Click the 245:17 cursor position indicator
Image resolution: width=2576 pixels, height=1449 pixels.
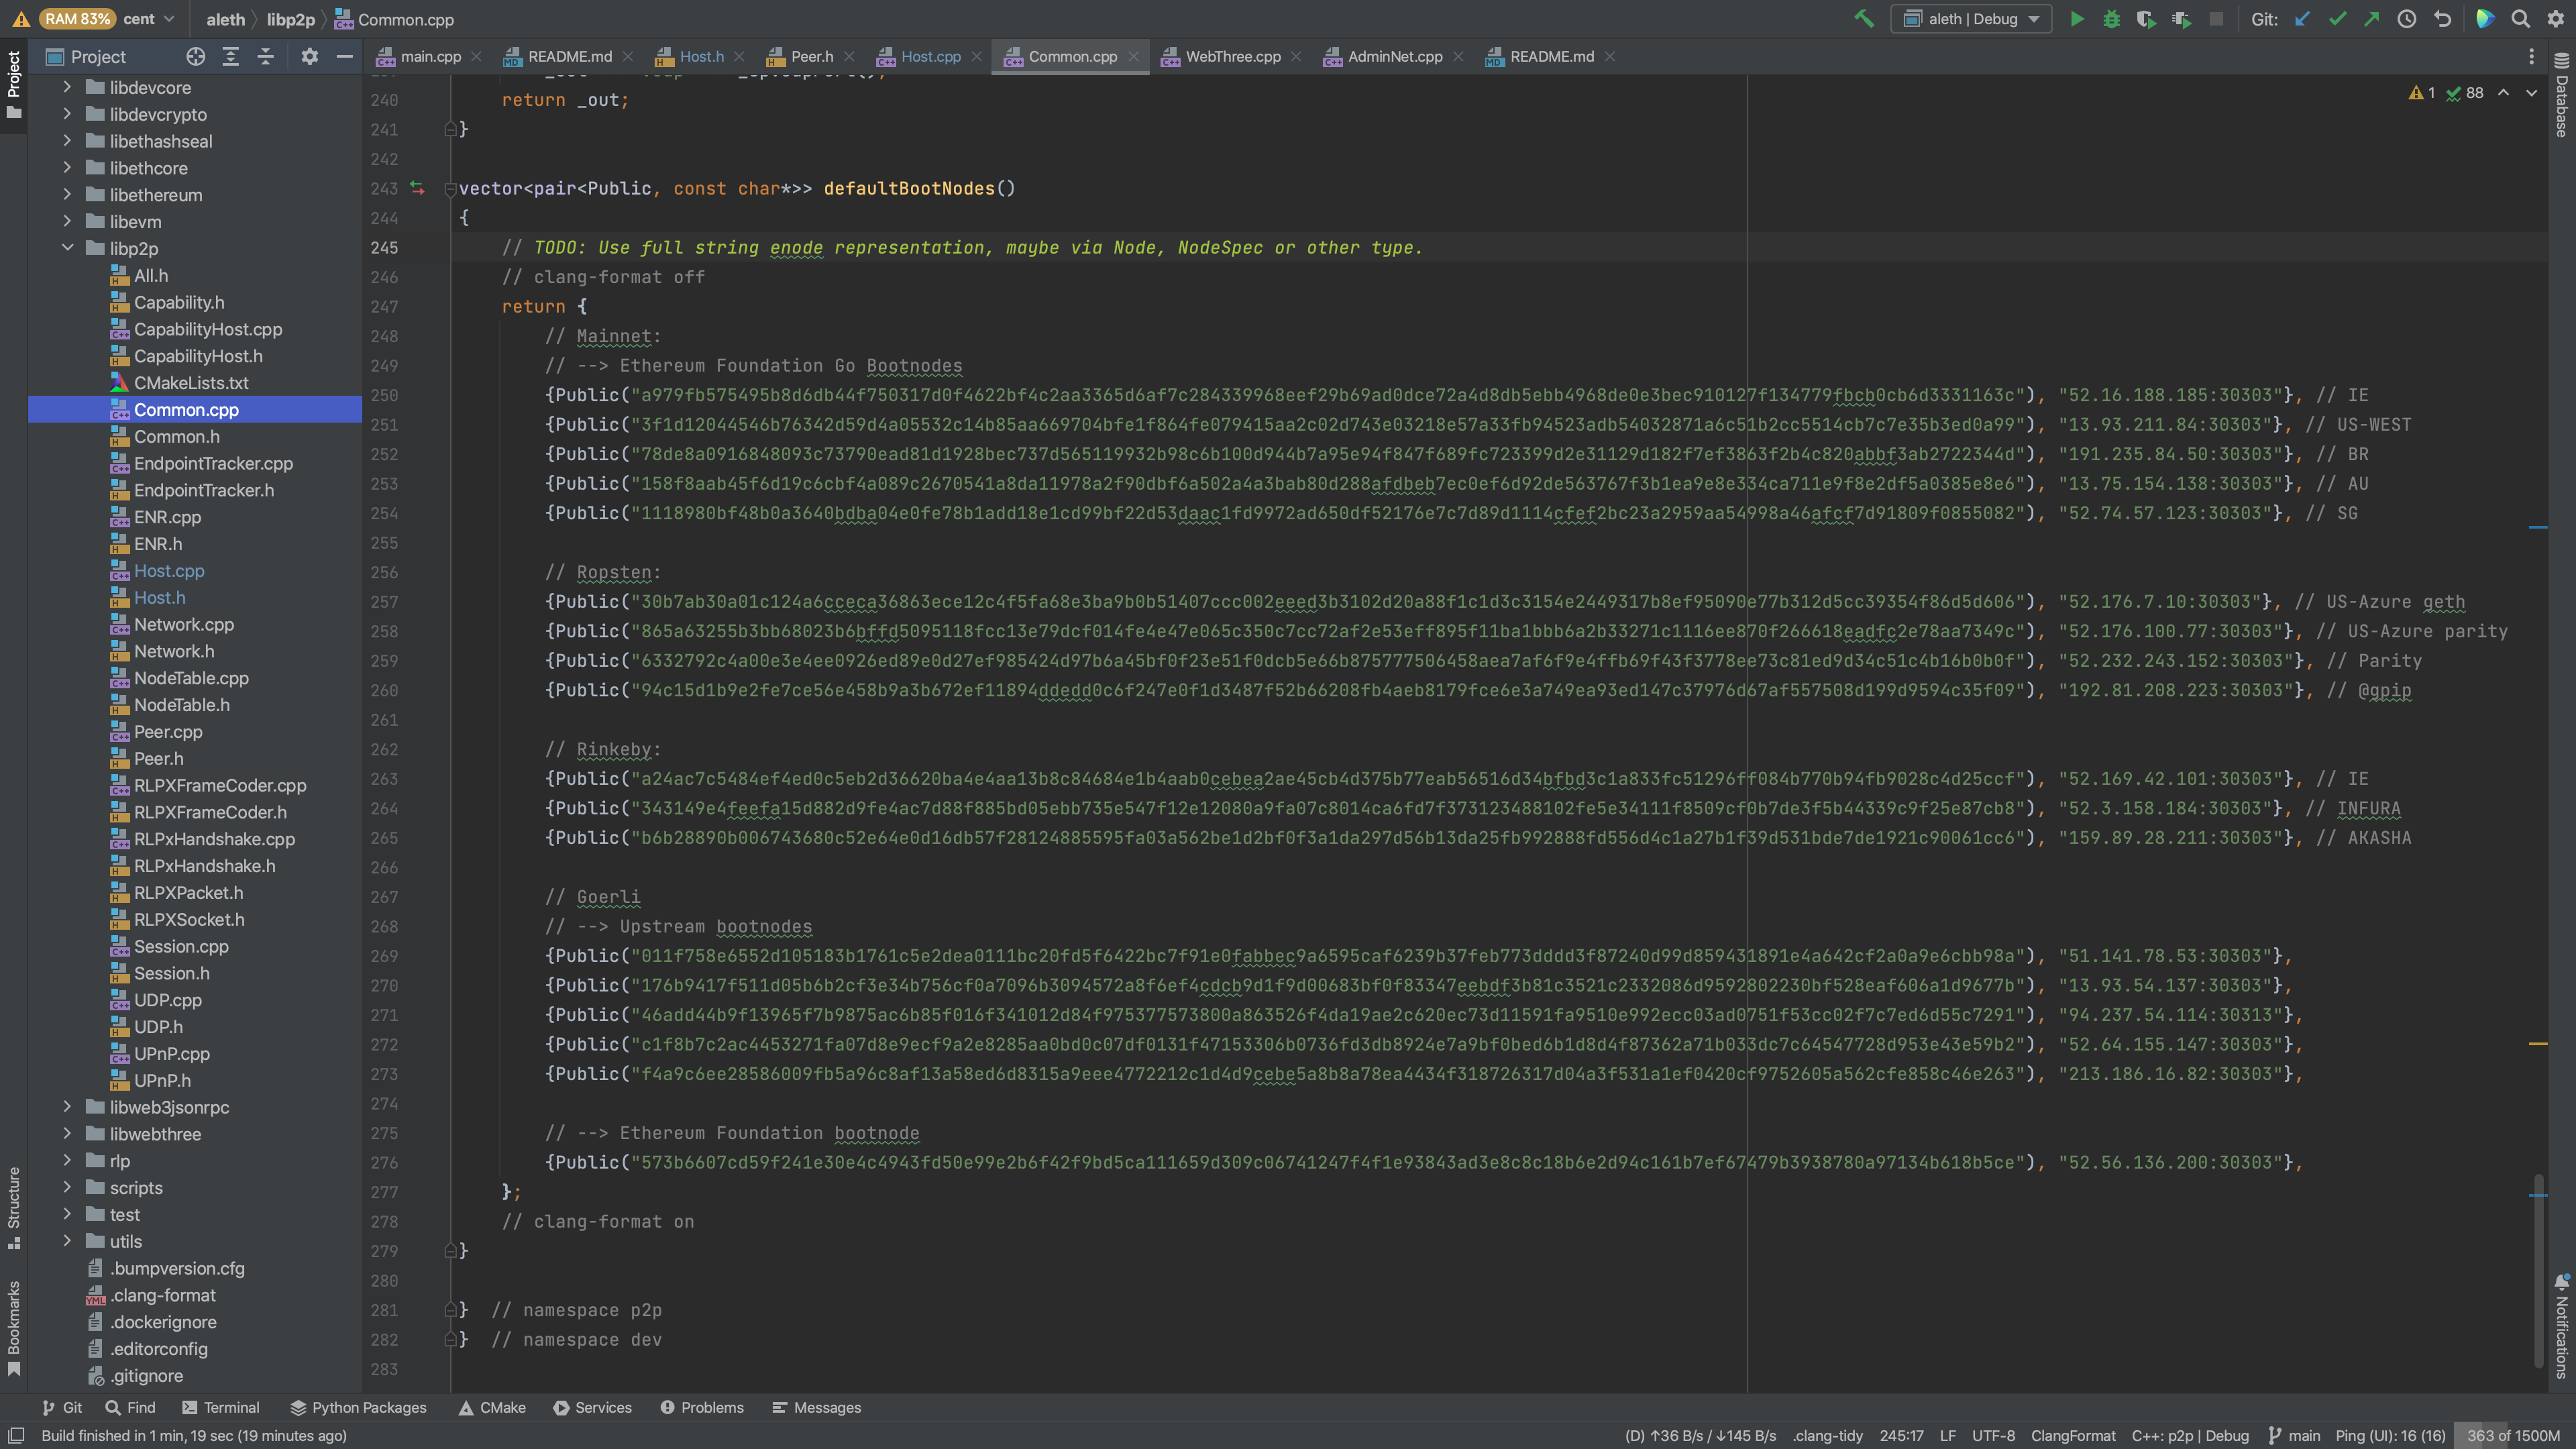[1901, 1435]
